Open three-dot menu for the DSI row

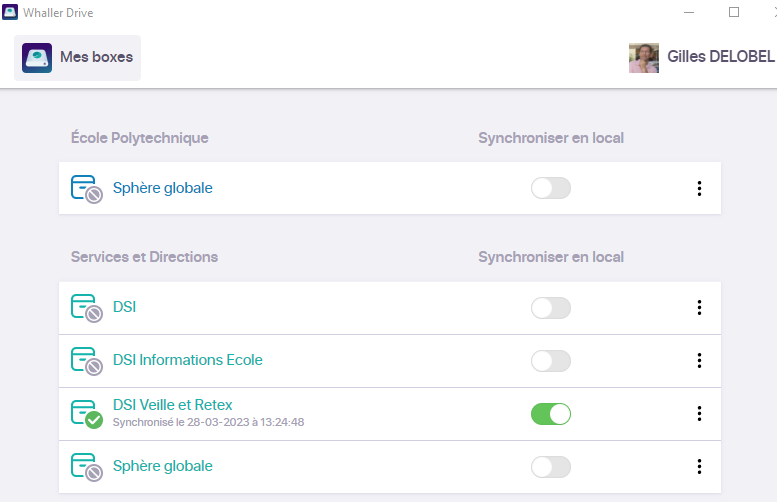pos(699,308)
